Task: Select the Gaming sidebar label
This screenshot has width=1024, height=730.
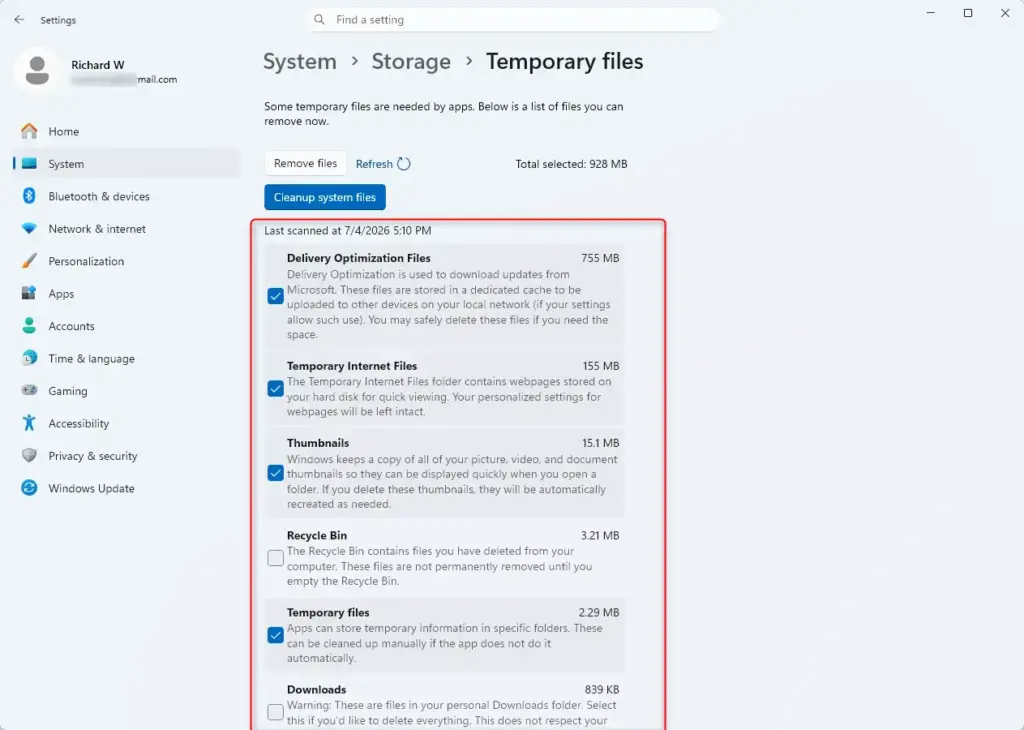Action: pyautogui.click(x=68, y=390)
